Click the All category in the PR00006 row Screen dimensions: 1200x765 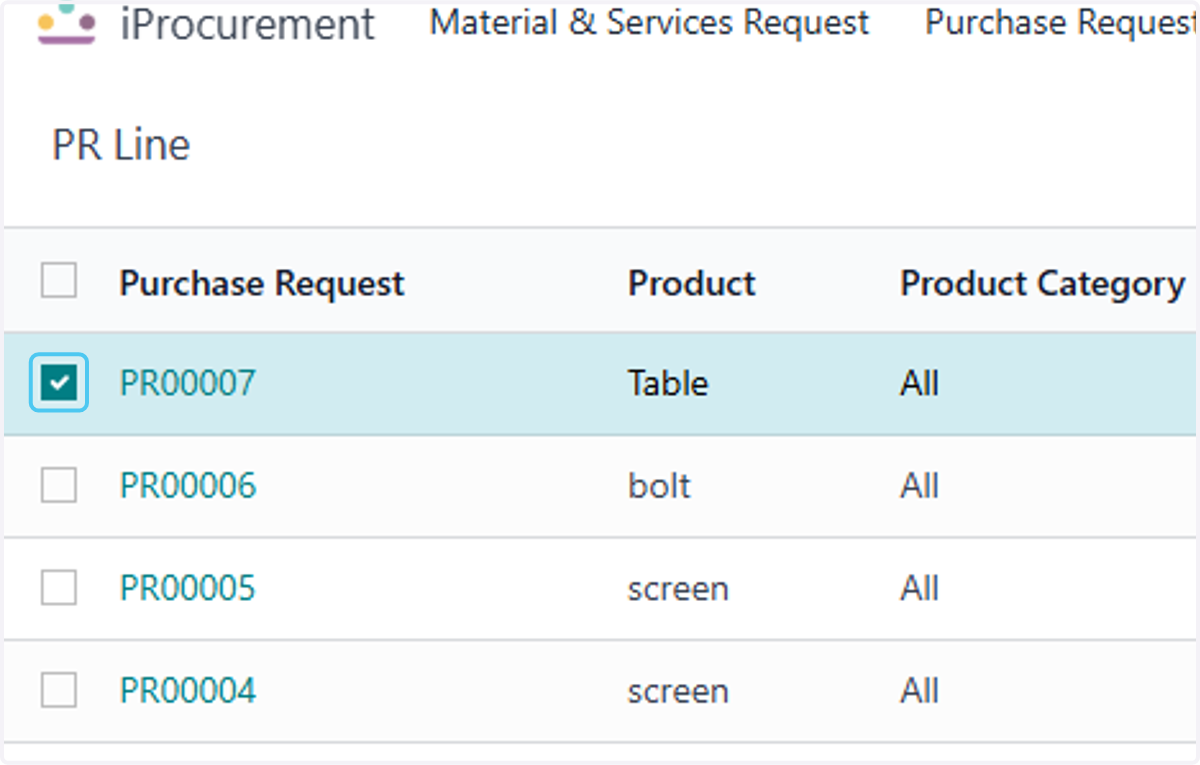point(919,486)
